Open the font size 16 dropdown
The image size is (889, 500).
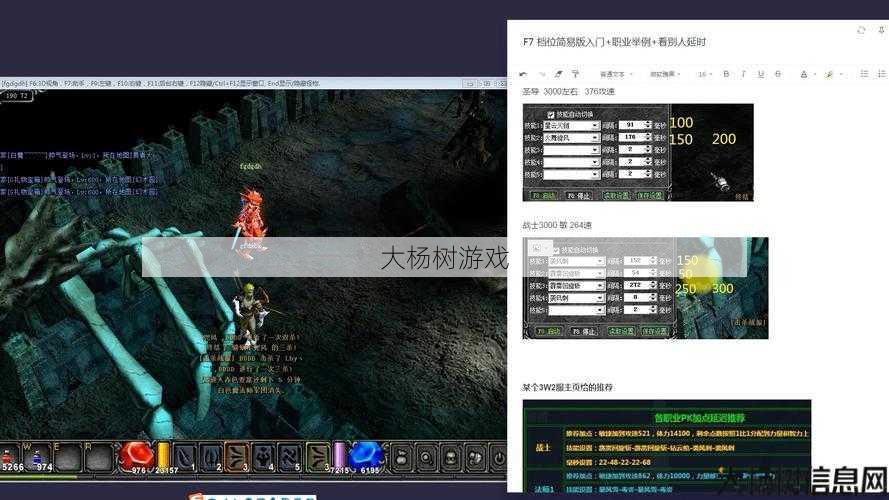point(705,74)
